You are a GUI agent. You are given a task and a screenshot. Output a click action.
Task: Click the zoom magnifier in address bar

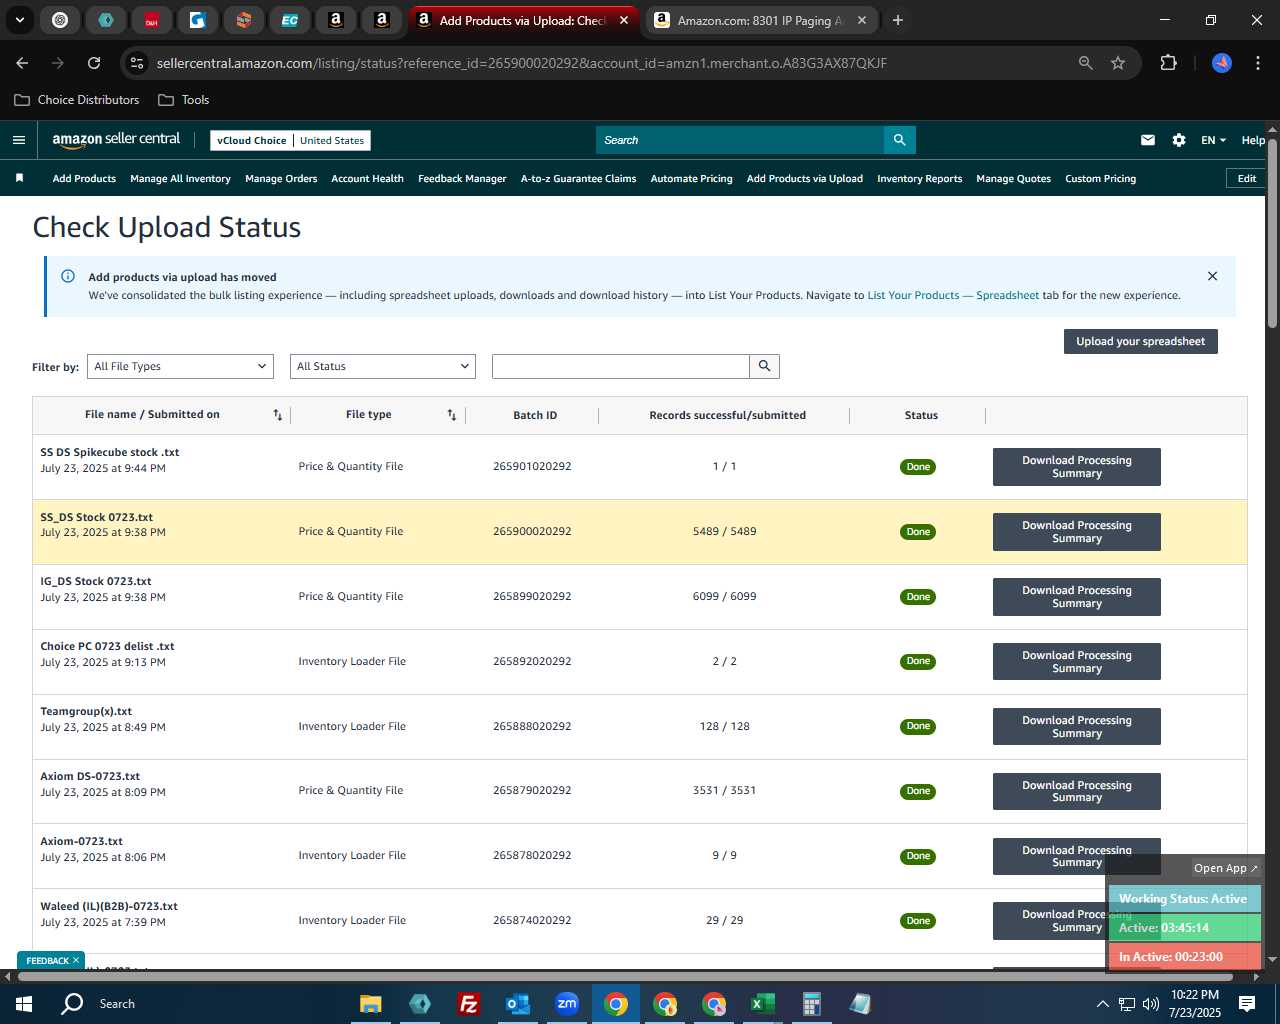[x=1086, y=63]
